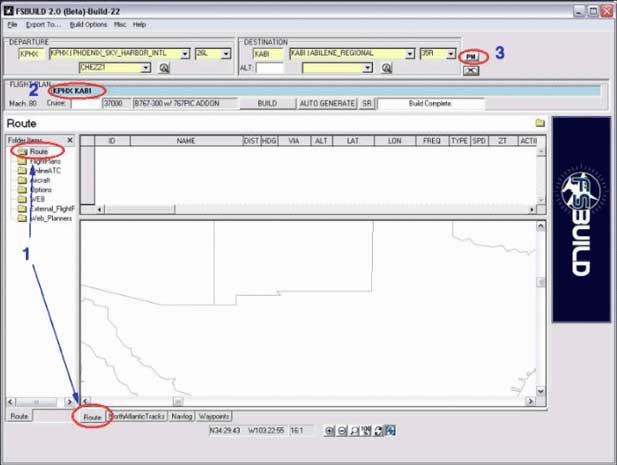
Task: Click the map vertical scrollbar thumb
Action: (541, 282)
